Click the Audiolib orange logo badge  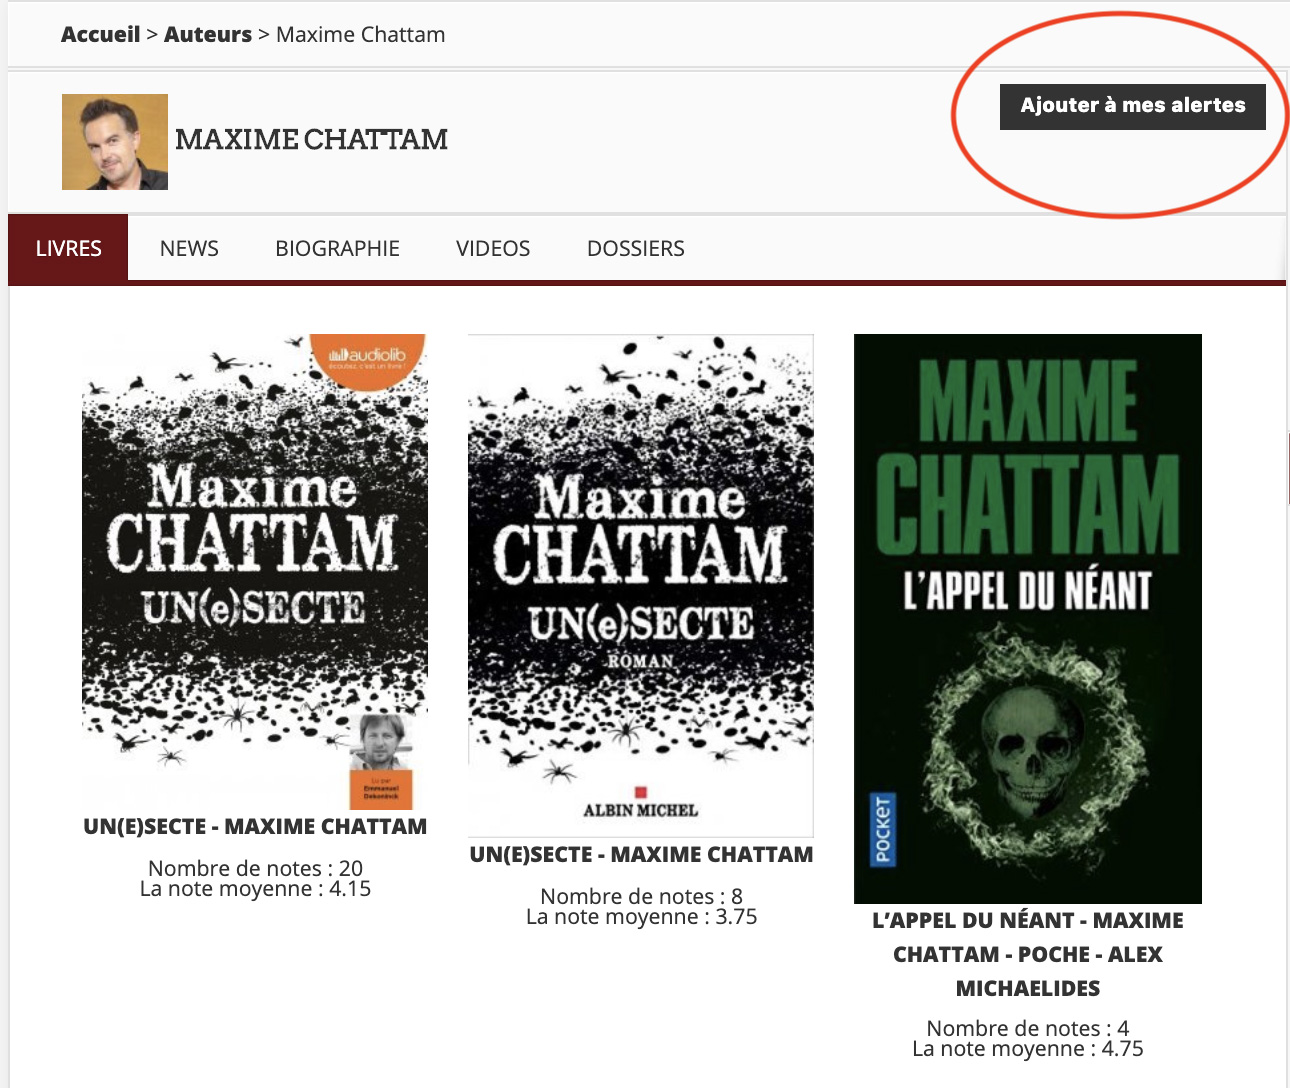369,358
